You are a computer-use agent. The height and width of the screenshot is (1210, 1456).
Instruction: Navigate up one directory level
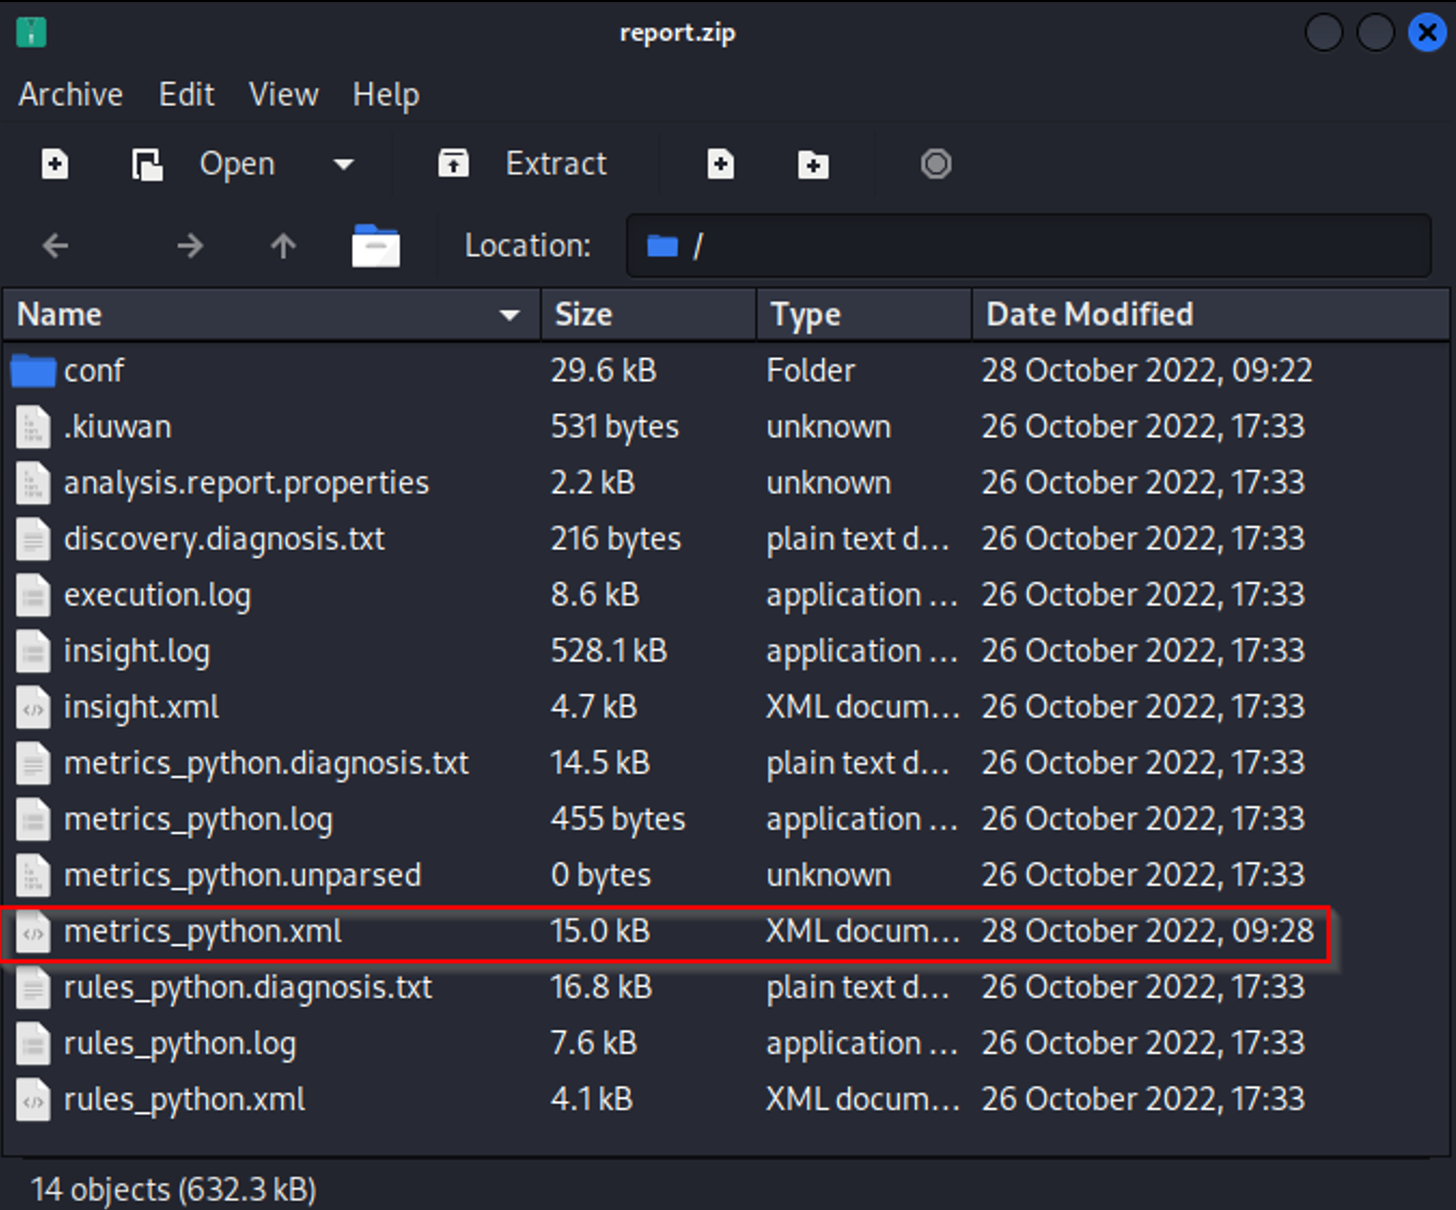283,246
